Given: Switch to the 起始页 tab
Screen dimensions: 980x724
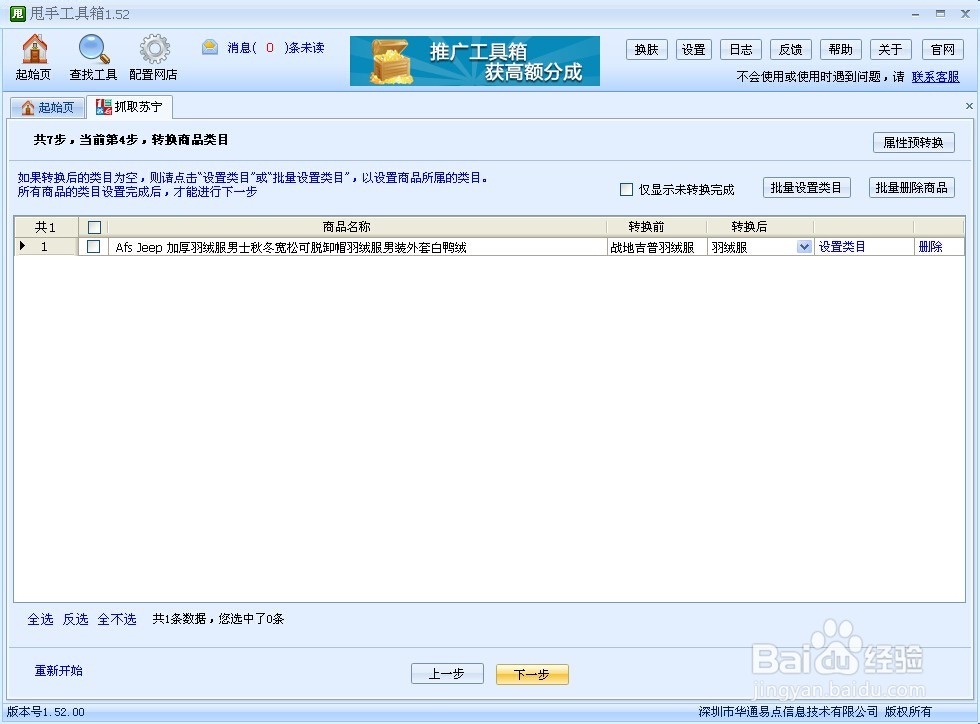Looking at the screenshot, I should click(x=47, y=106).
